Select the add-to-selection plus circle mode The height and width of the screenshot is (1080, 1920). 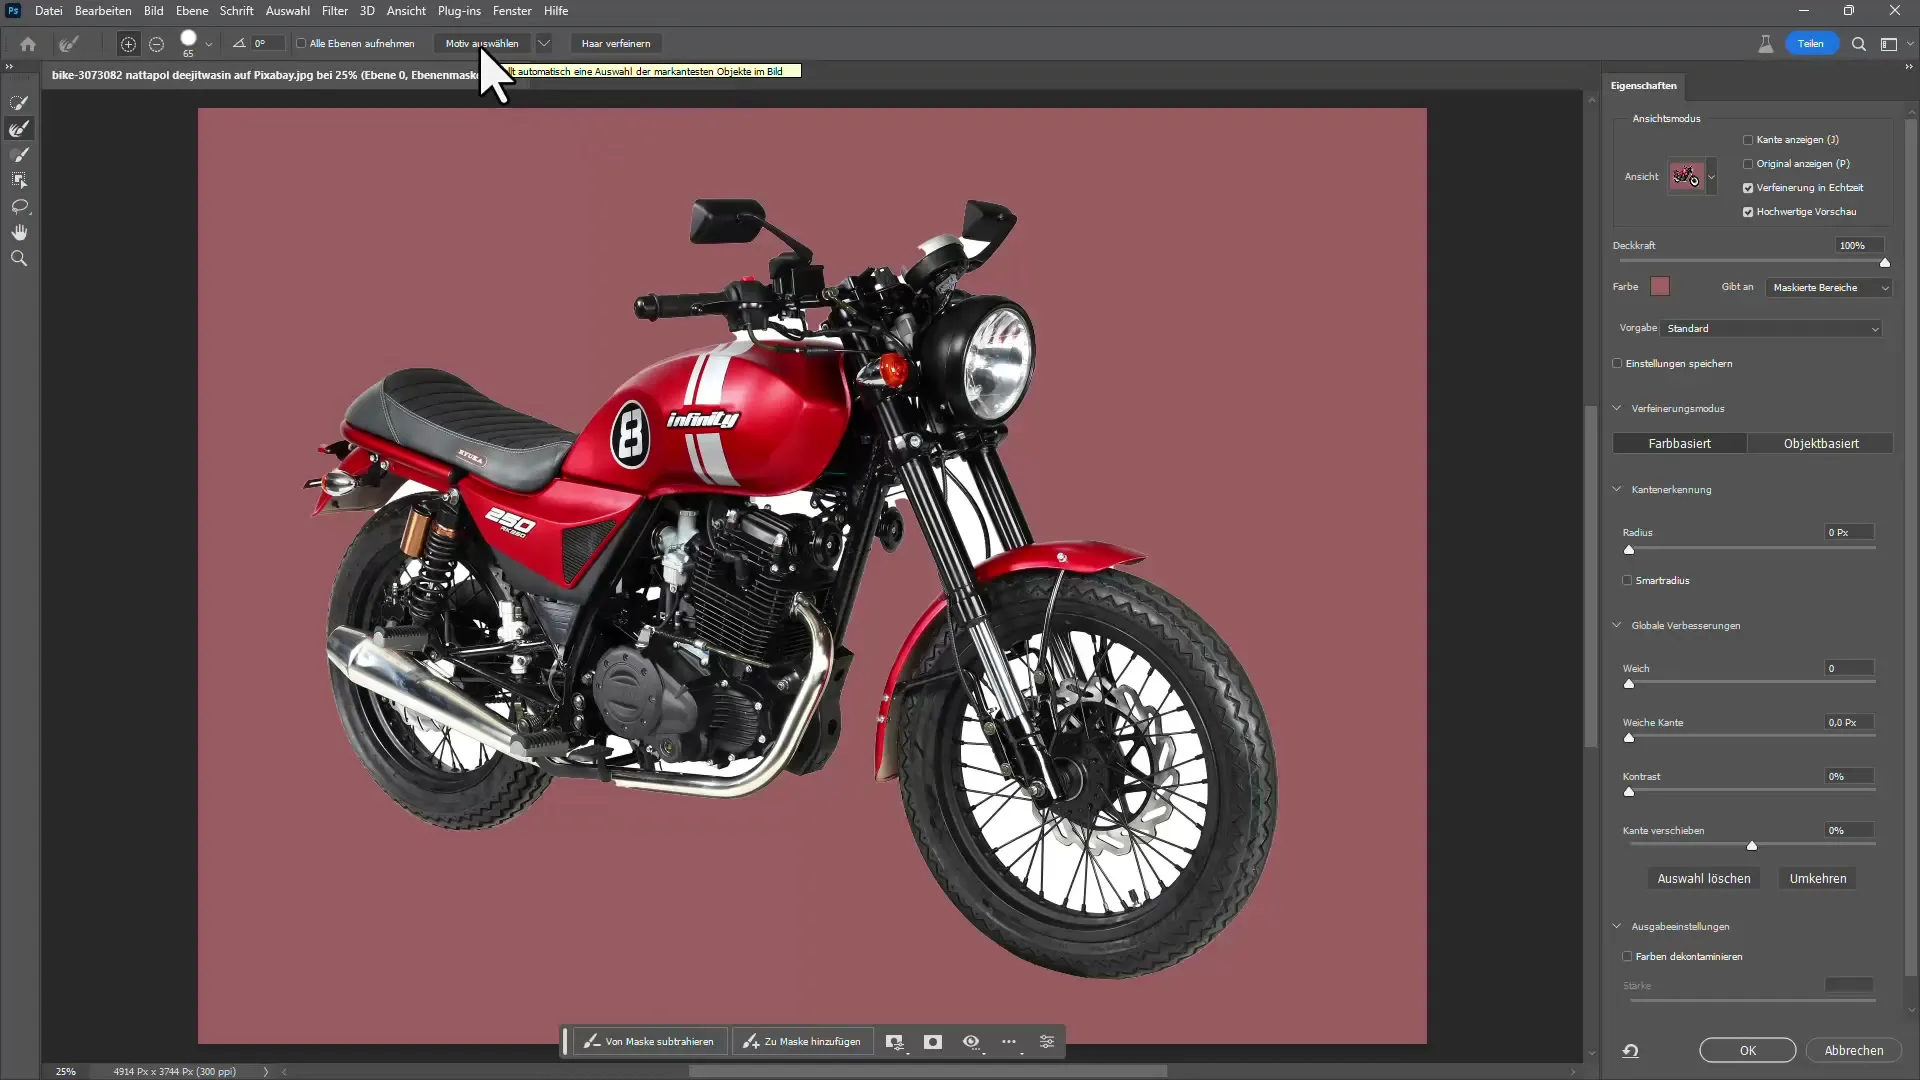tap(128, 44)
